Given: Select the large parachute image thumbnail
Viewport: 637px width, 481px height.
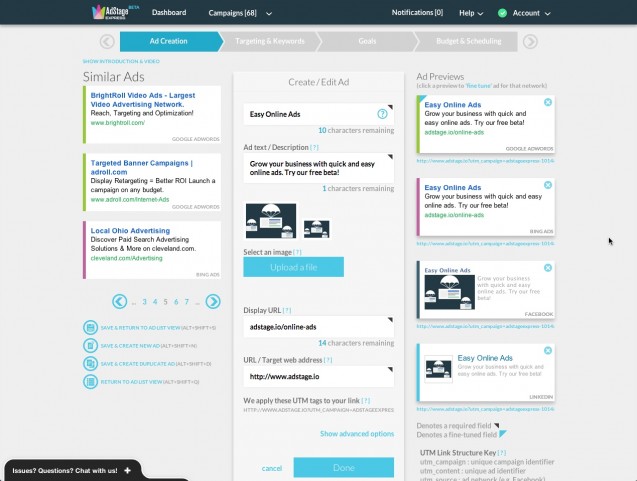Looking at the screenshot, I should 271,221.
